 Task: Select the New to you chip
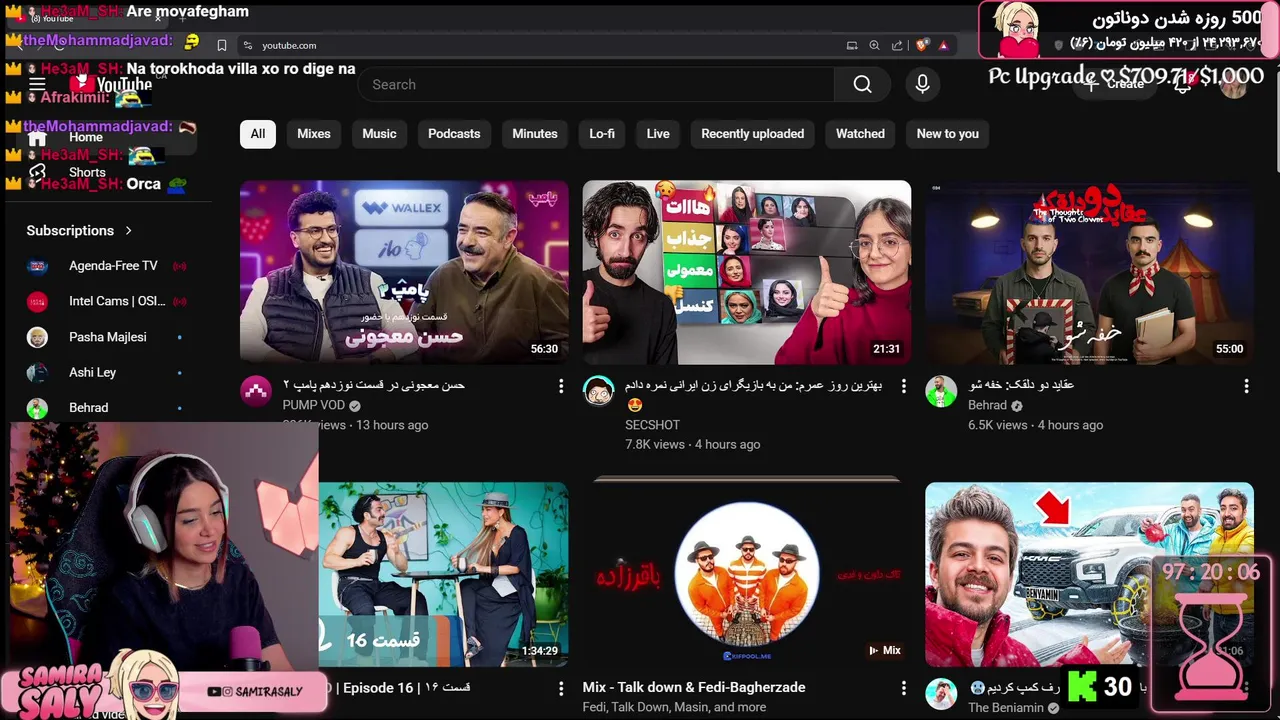coord(948,134)
